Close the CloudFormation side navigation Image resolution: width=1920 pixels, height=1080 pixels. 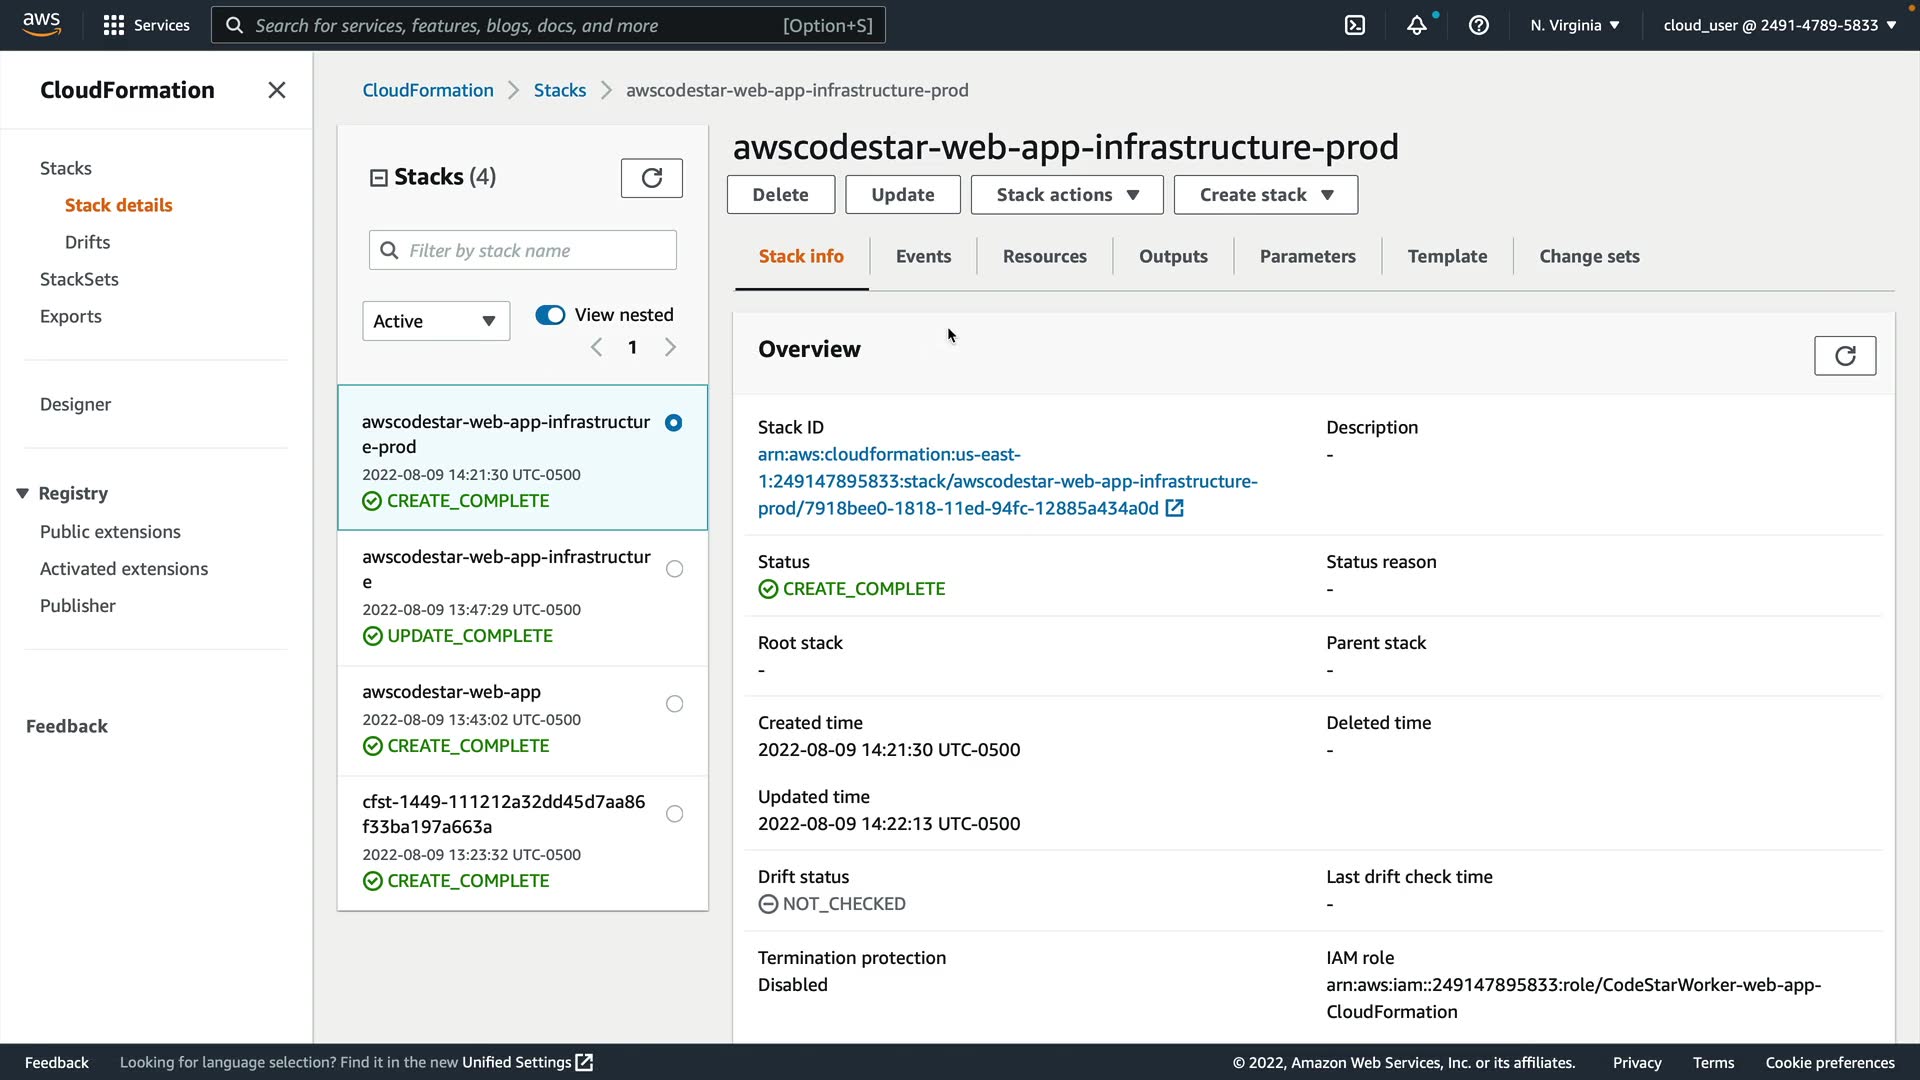tap(277, 90)
